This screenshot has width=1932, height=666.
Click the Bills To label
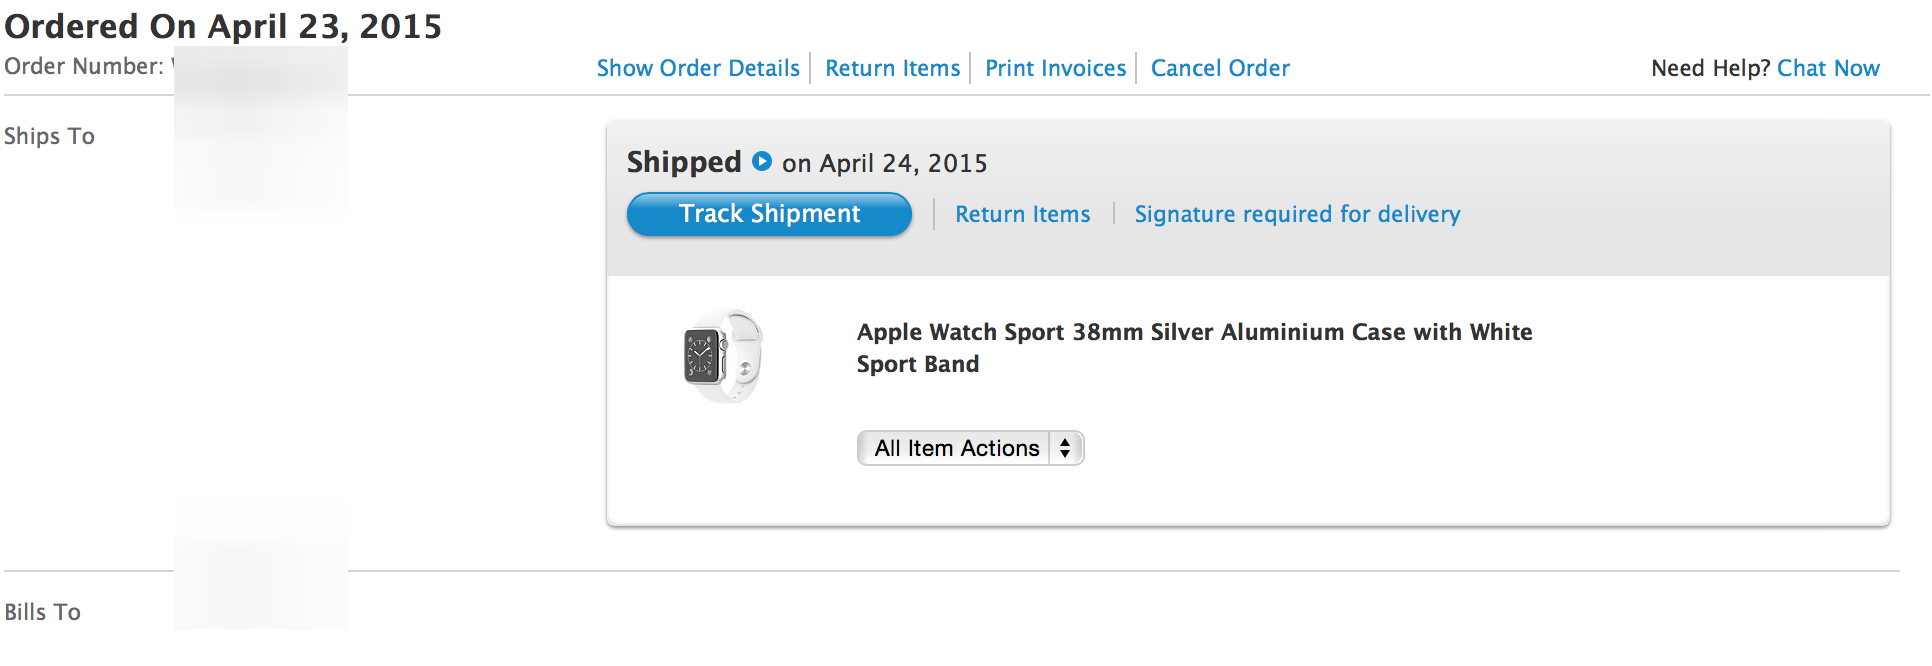coord(42,612)
